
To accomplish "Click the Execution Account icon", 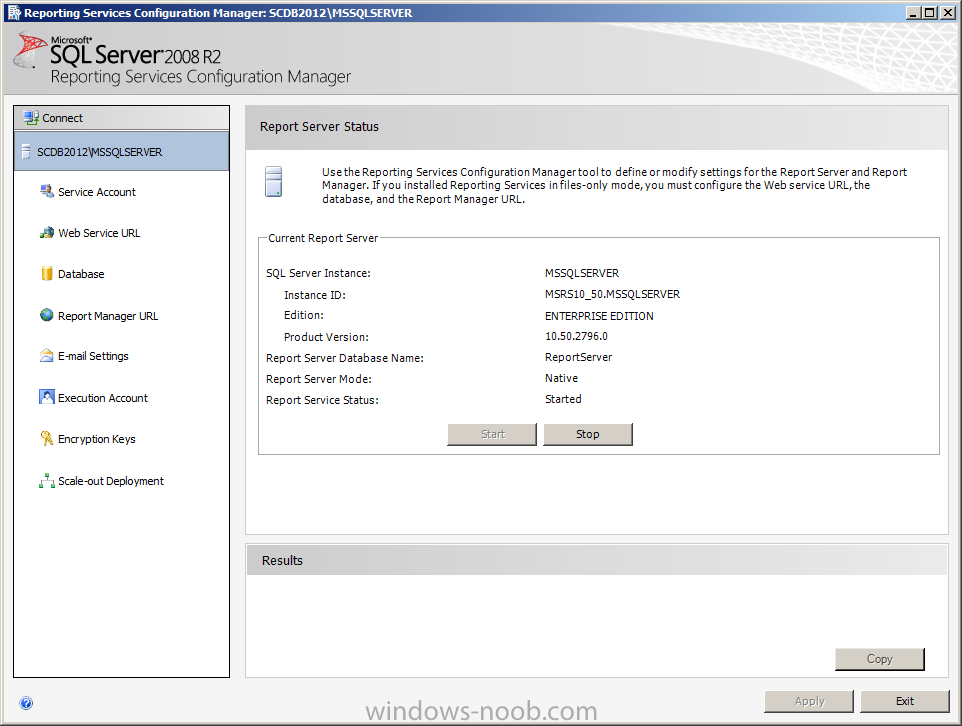I will pos(47,397).
